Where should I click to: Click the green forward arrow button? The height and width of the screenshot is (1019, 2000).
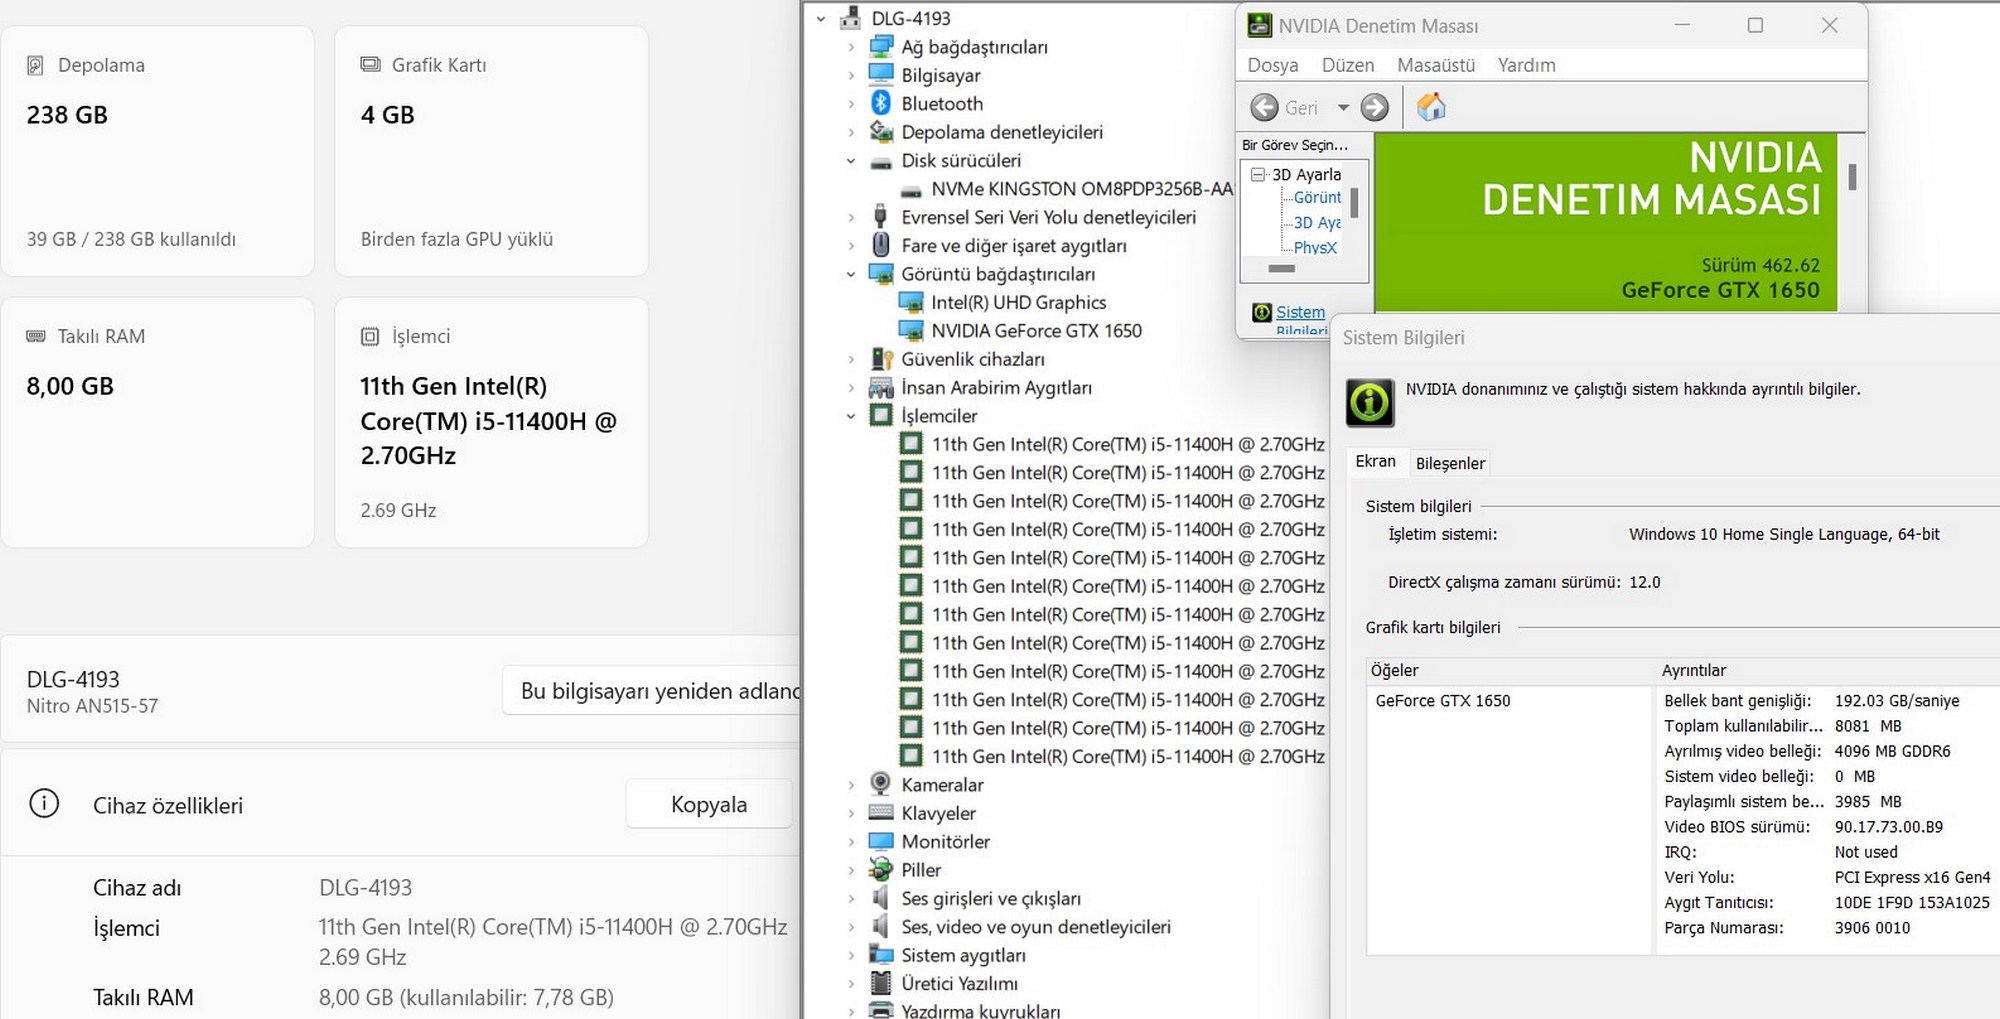1375,107
